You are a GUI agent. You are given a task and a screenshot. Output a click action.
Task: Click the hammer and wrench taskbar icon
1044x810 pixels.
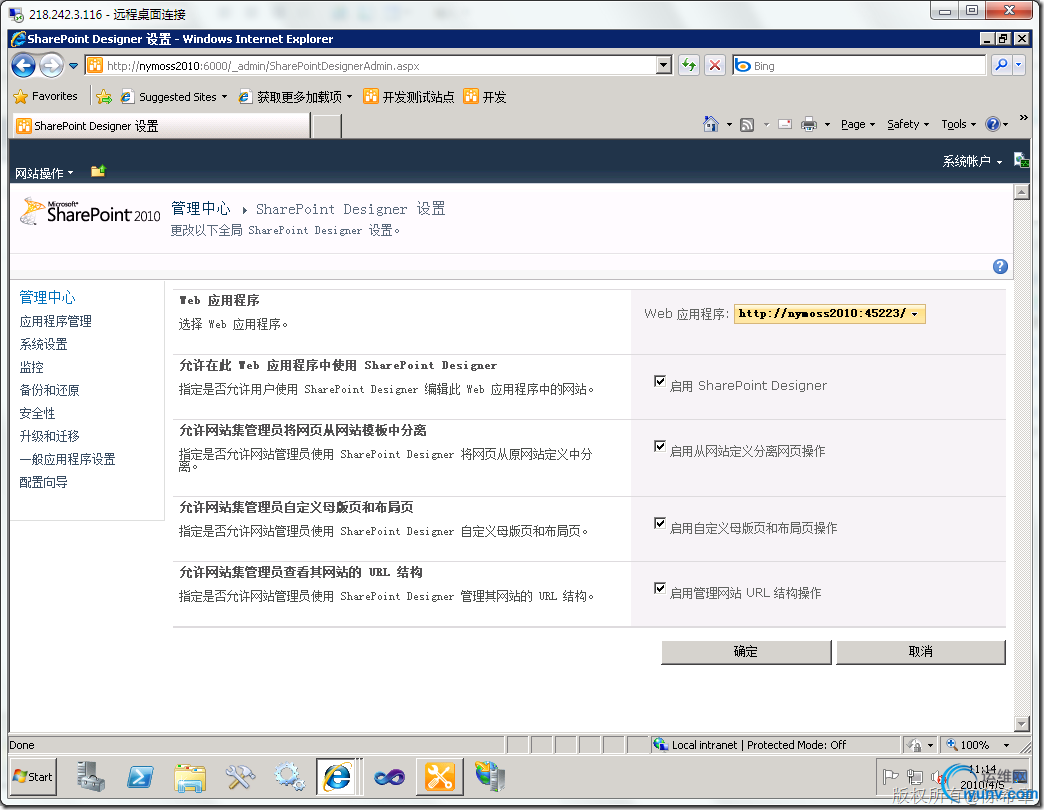point(240,777)
